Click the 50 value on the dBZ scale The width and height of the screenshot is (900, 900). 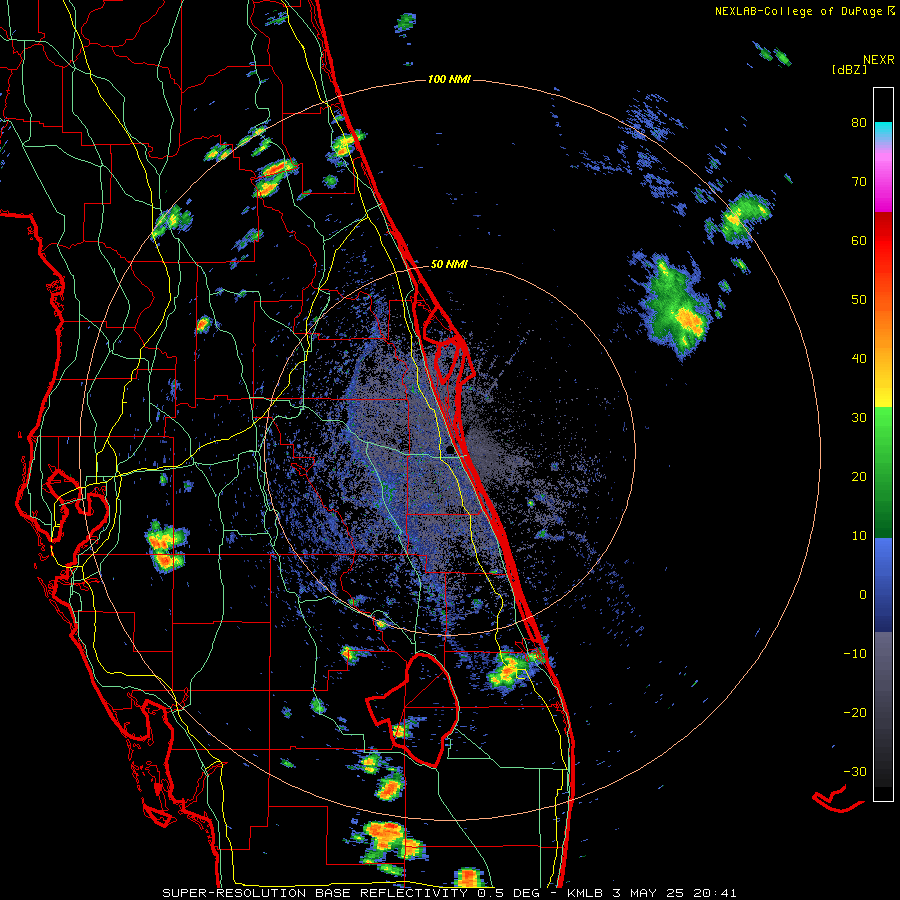pyautogui.click(x=859, y=300)
